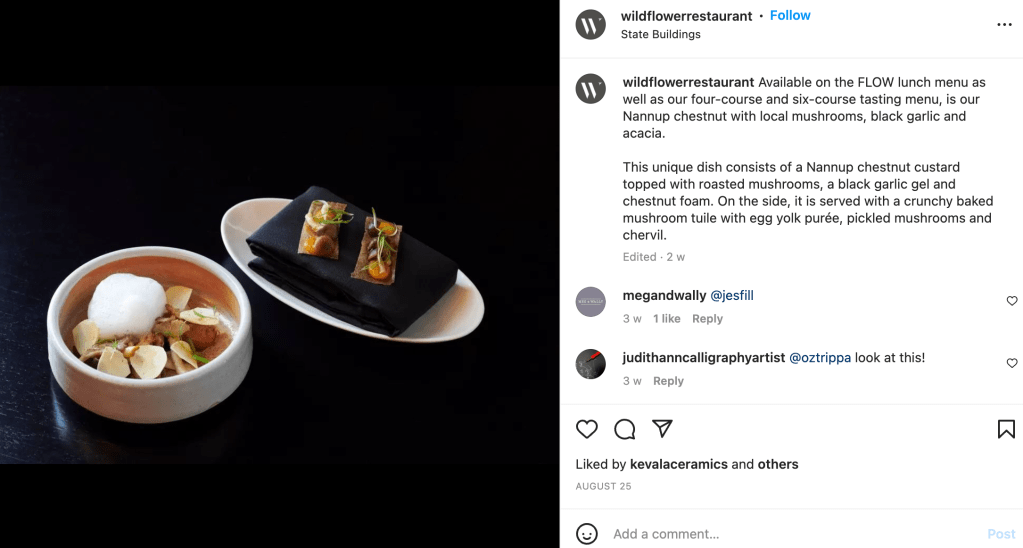Open the @jesfill mention link
1023x548 pixels.
pyautogui.click(x=732, y=296)
